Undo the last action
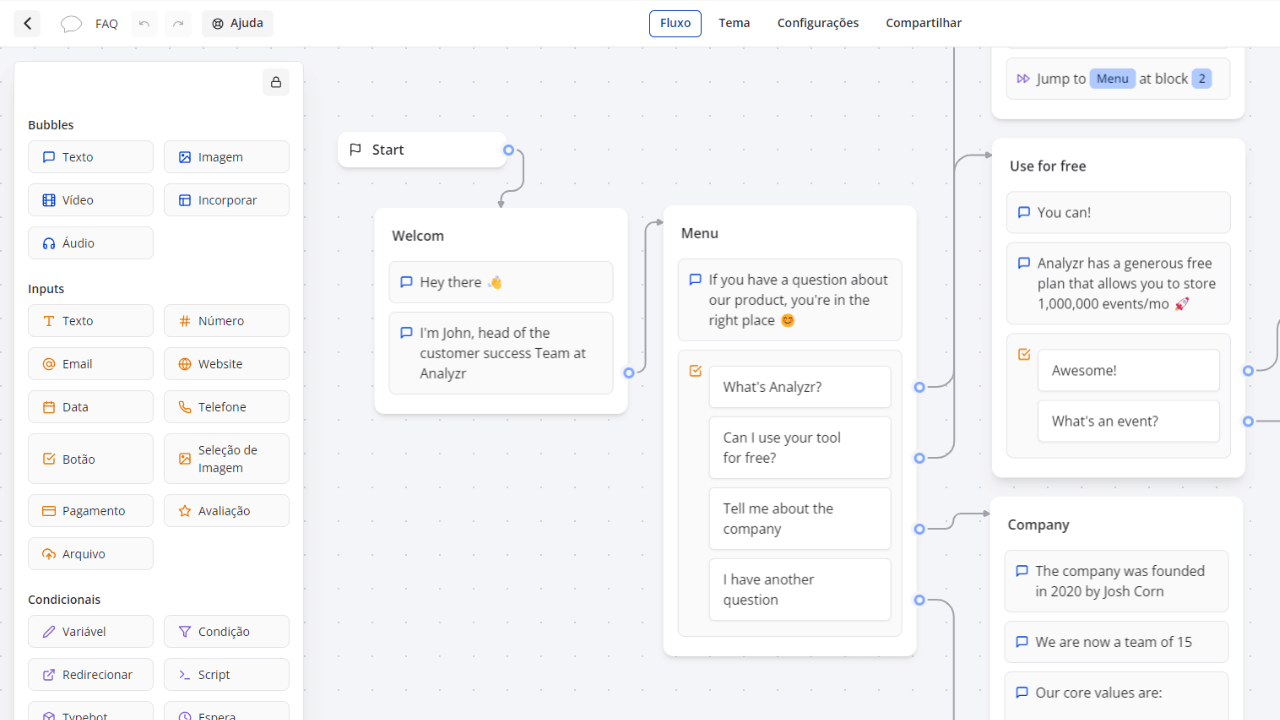 145,23
